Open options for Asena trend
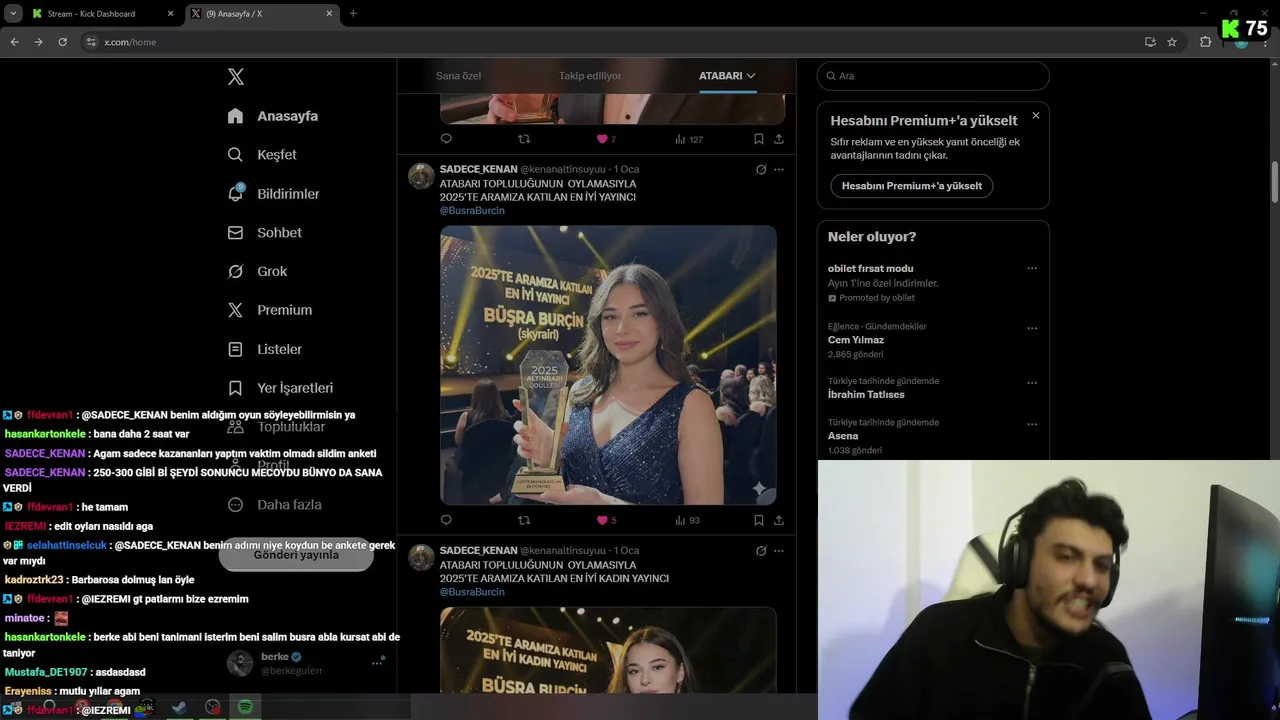 (1032, 424)
